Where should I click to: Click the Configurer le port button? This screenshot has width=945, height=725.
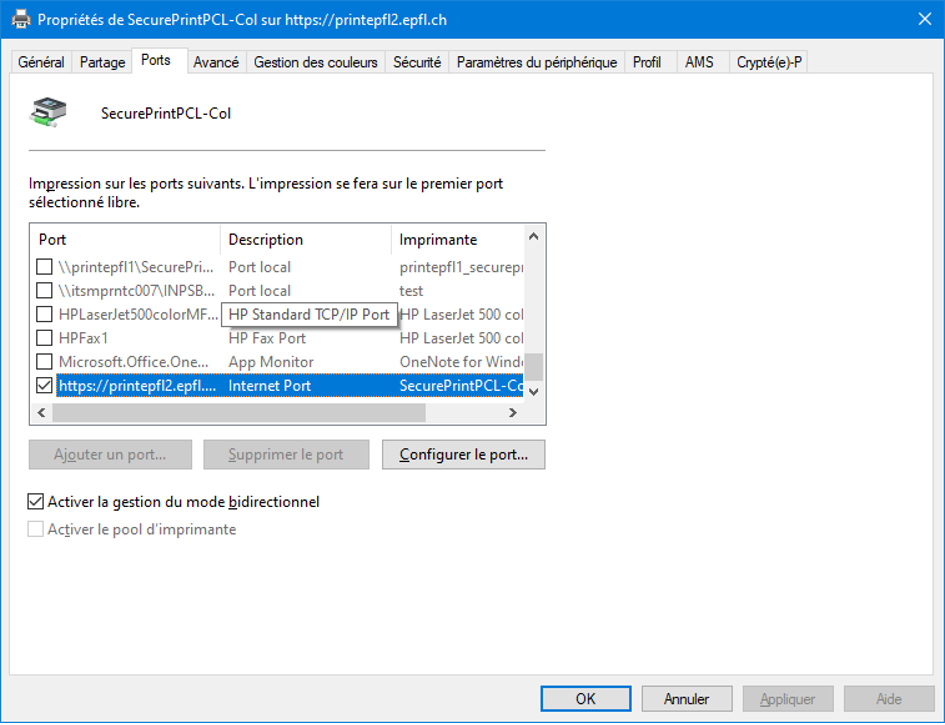463,454
